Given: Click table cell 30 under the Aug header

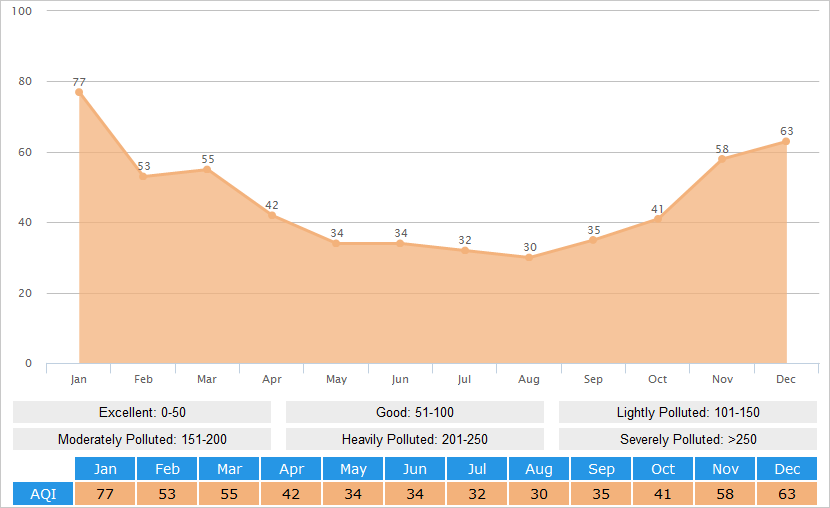Looking at the screenshot, I should click(x=538, y=494).
